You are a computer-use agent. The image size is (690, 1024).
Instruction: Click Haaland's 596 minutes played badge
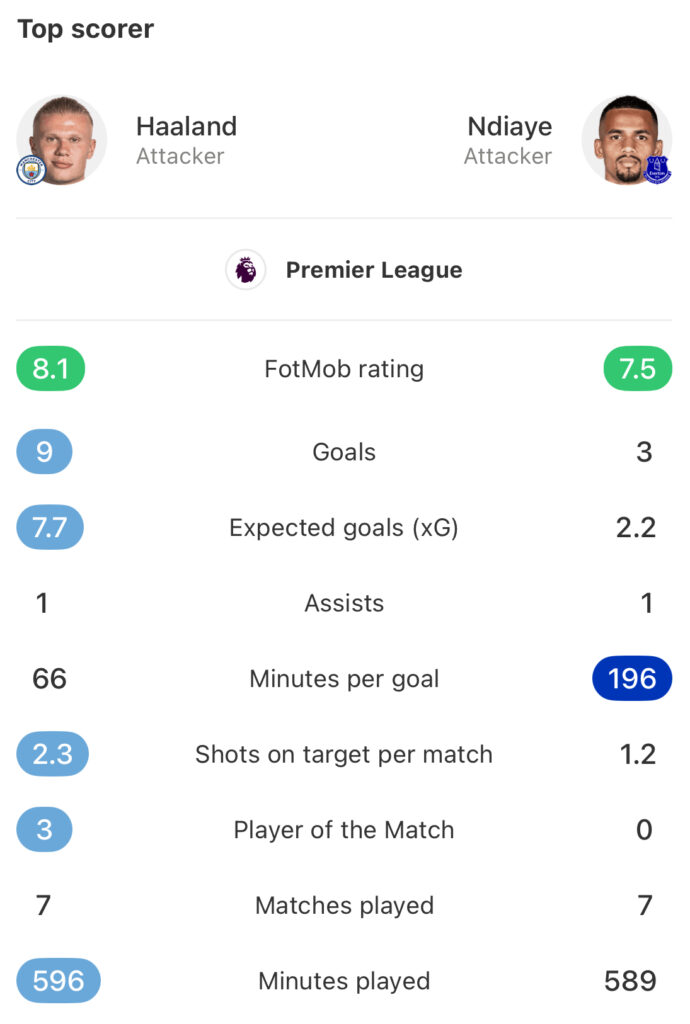point(58,981)
